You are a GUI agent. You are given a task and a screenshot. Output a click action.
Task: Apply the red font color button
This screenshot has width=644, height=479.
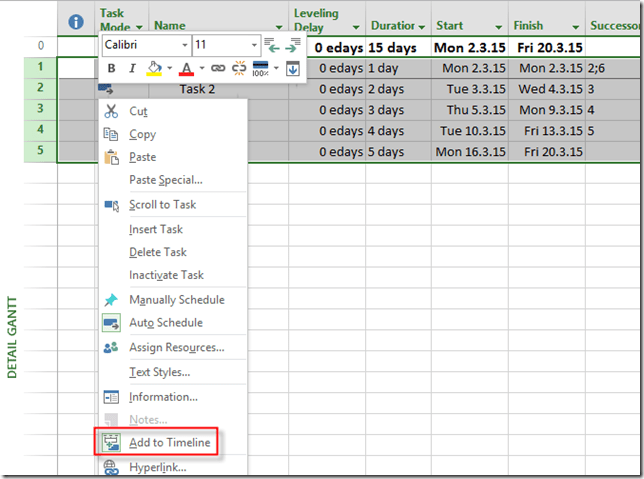point(186,69)
